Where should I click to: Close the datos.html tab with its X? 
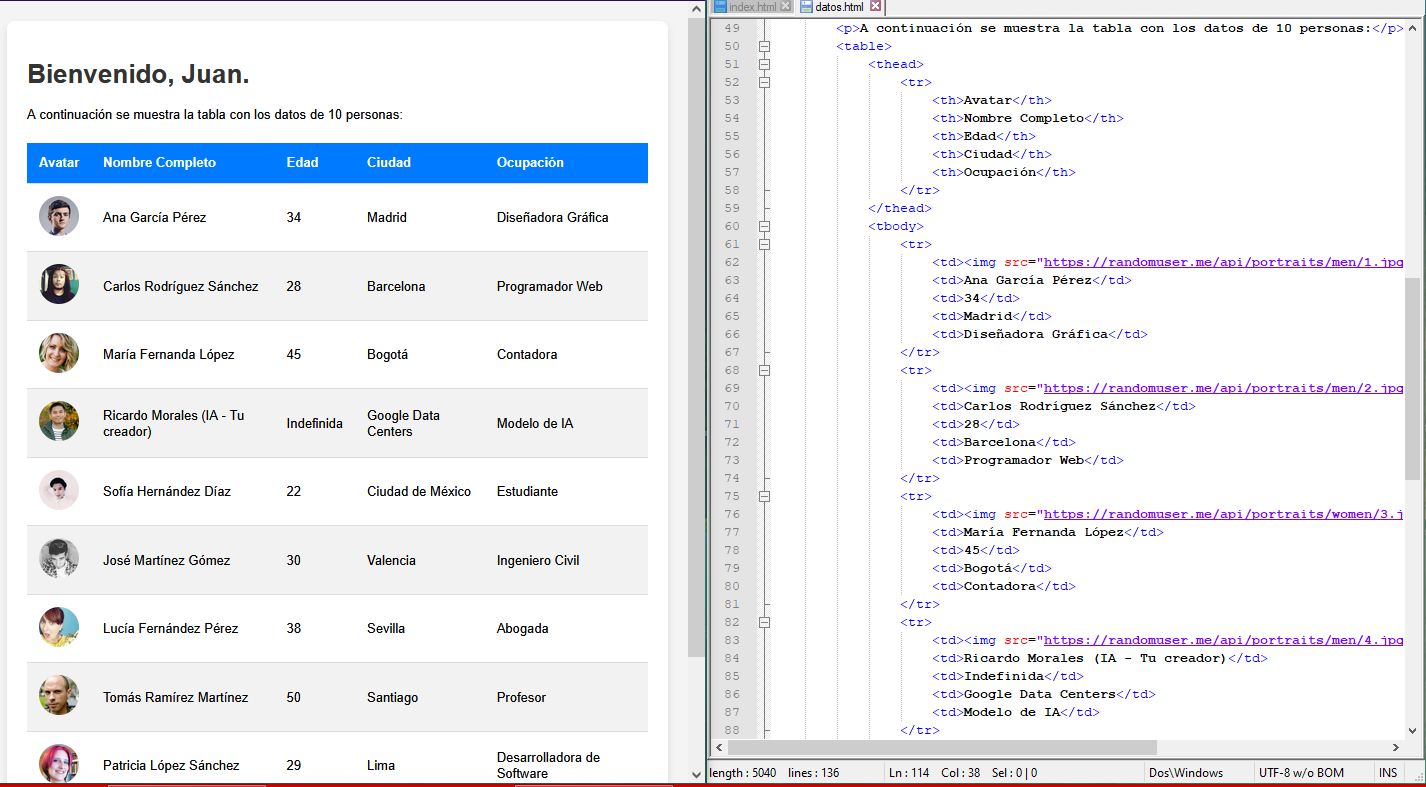[x=875, y=7]
